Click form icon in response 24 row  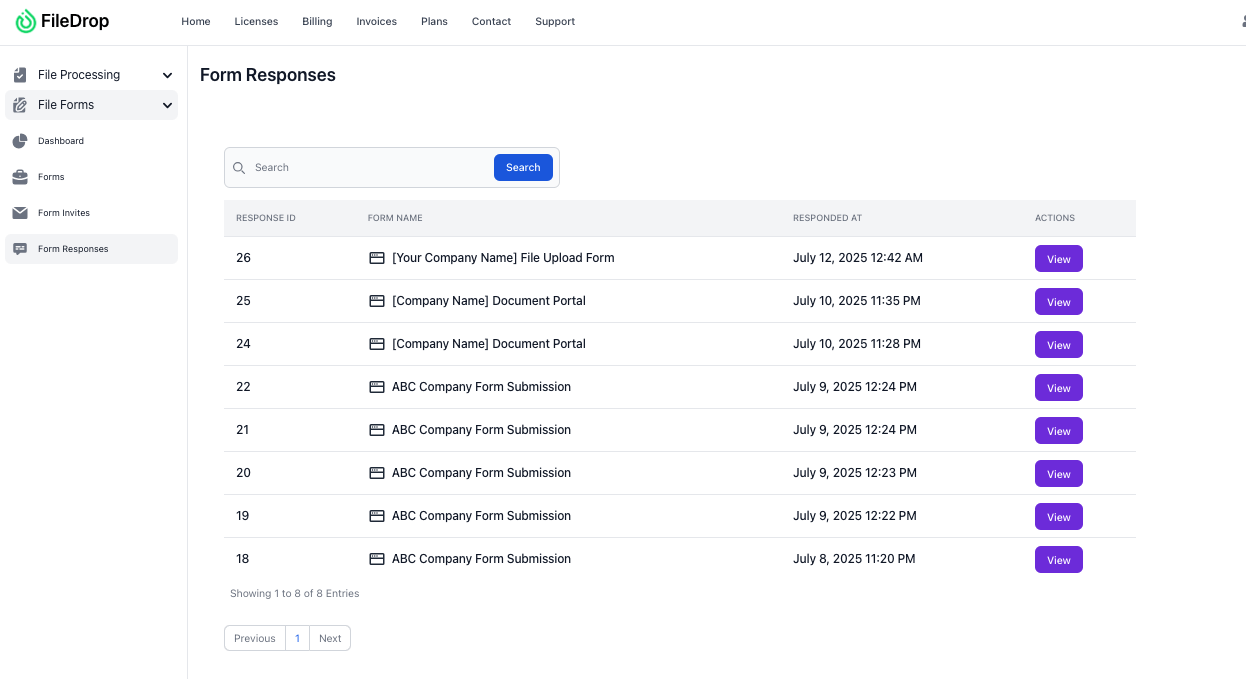[377, 344]
